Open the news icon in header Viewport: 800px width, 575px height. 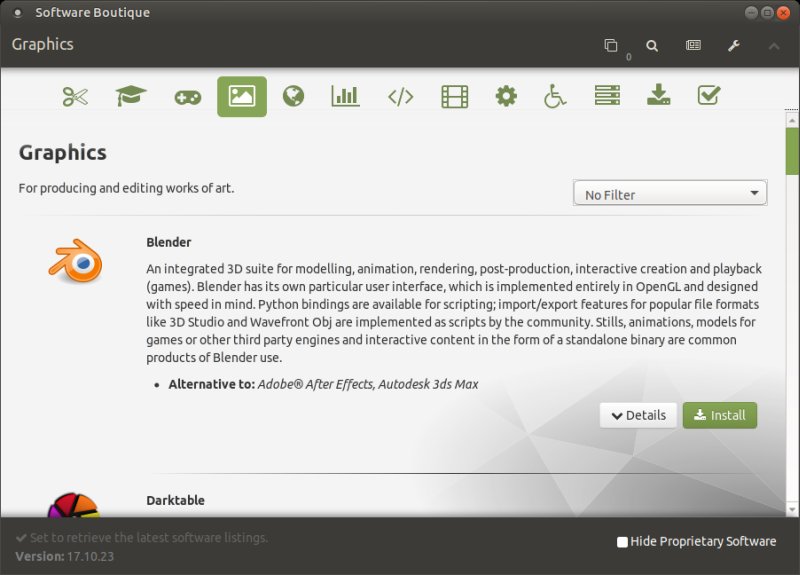[693, 45]
